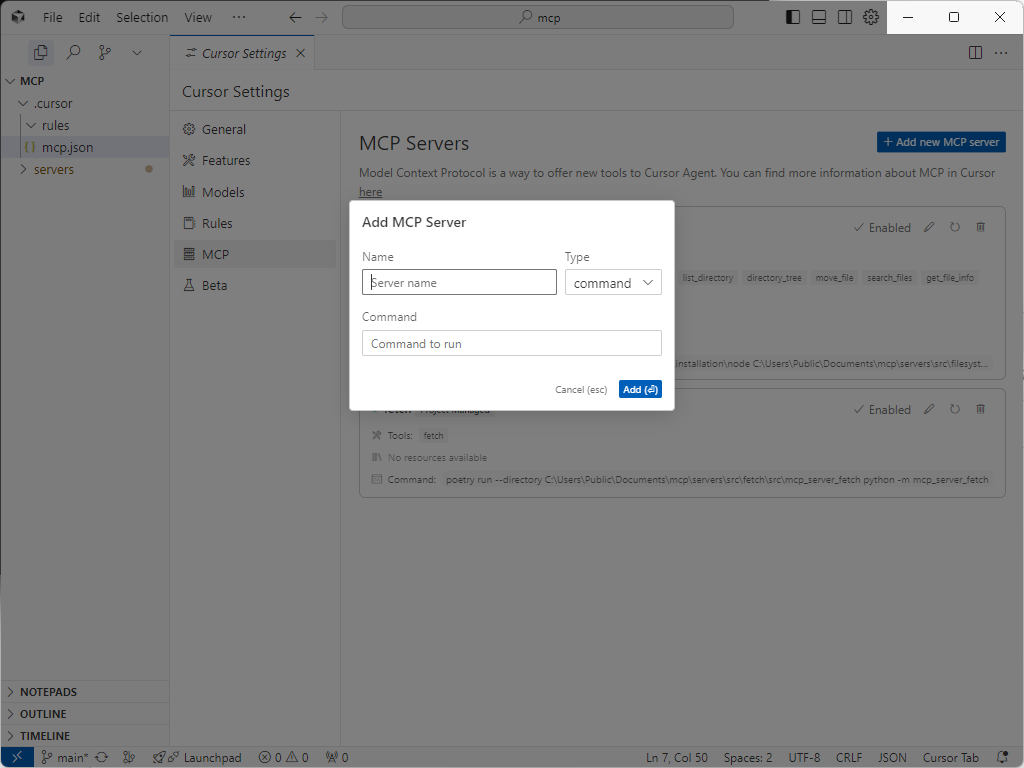Screen dimensions: 1024x768
Task: Expand the servers folder
Action: coord(54,169)
